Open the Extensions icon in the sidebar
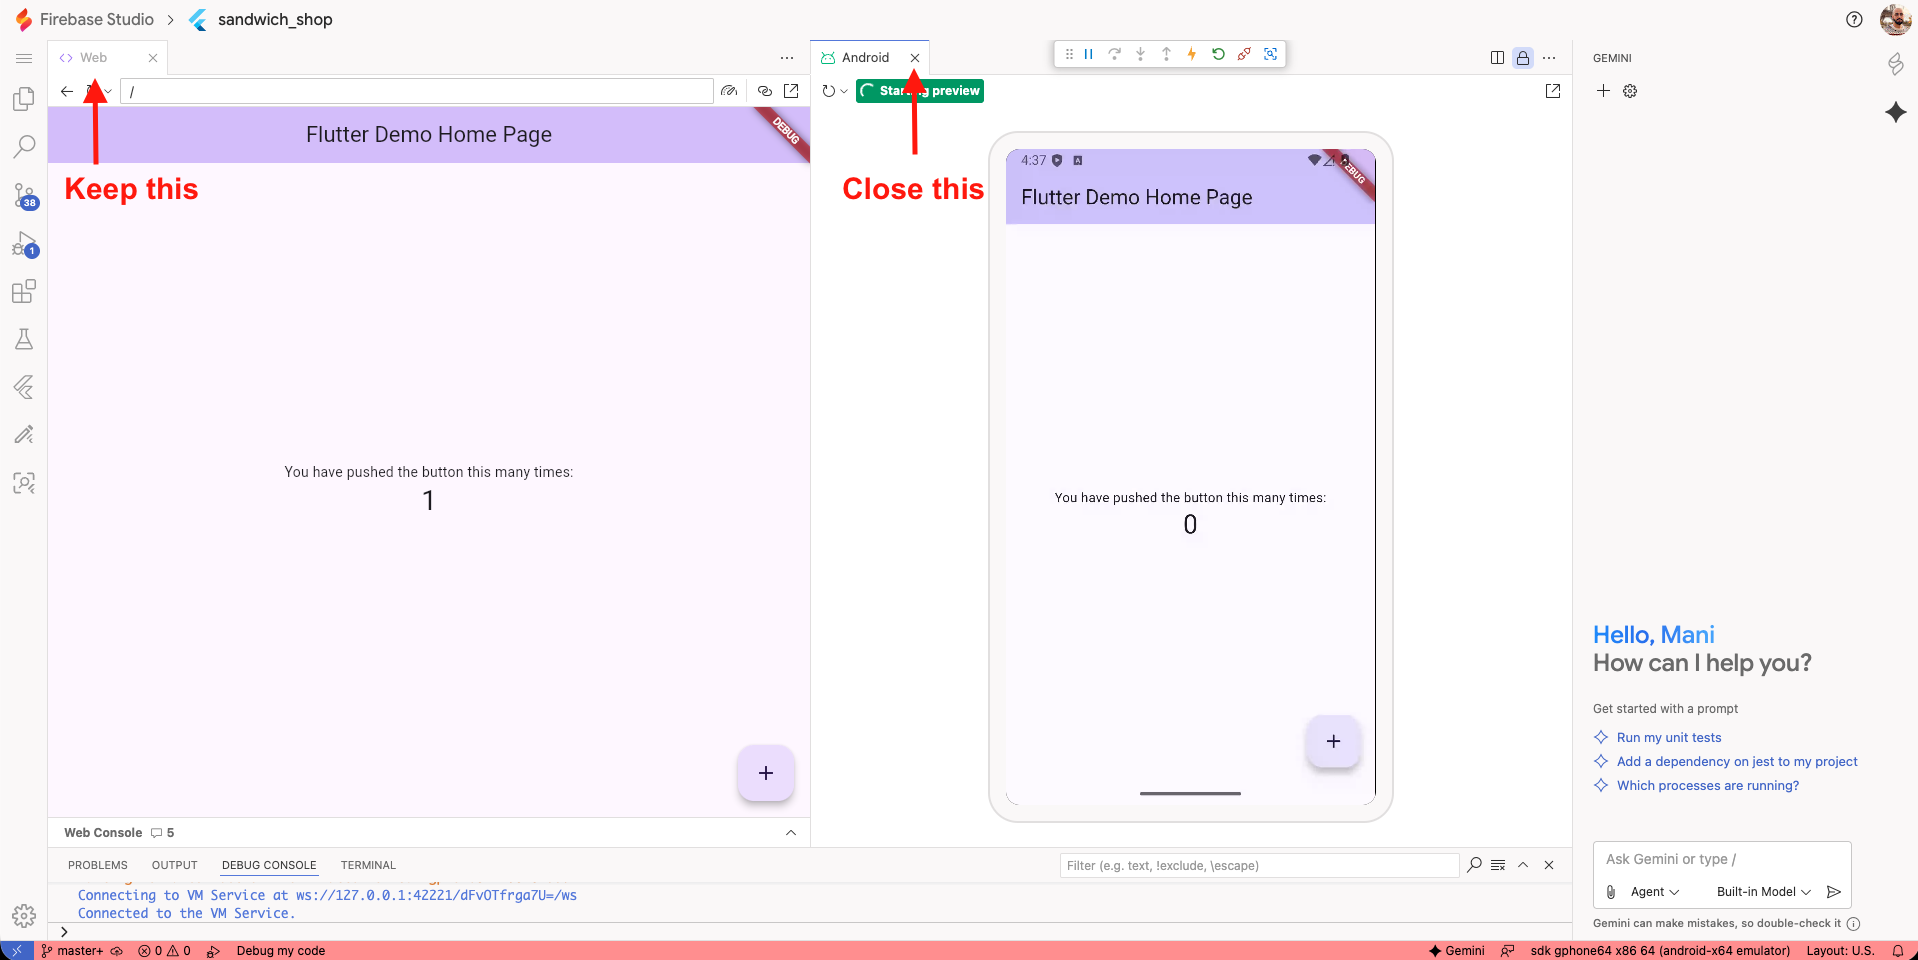This screenshot has width=1918, height=960. tap(23, 292)
